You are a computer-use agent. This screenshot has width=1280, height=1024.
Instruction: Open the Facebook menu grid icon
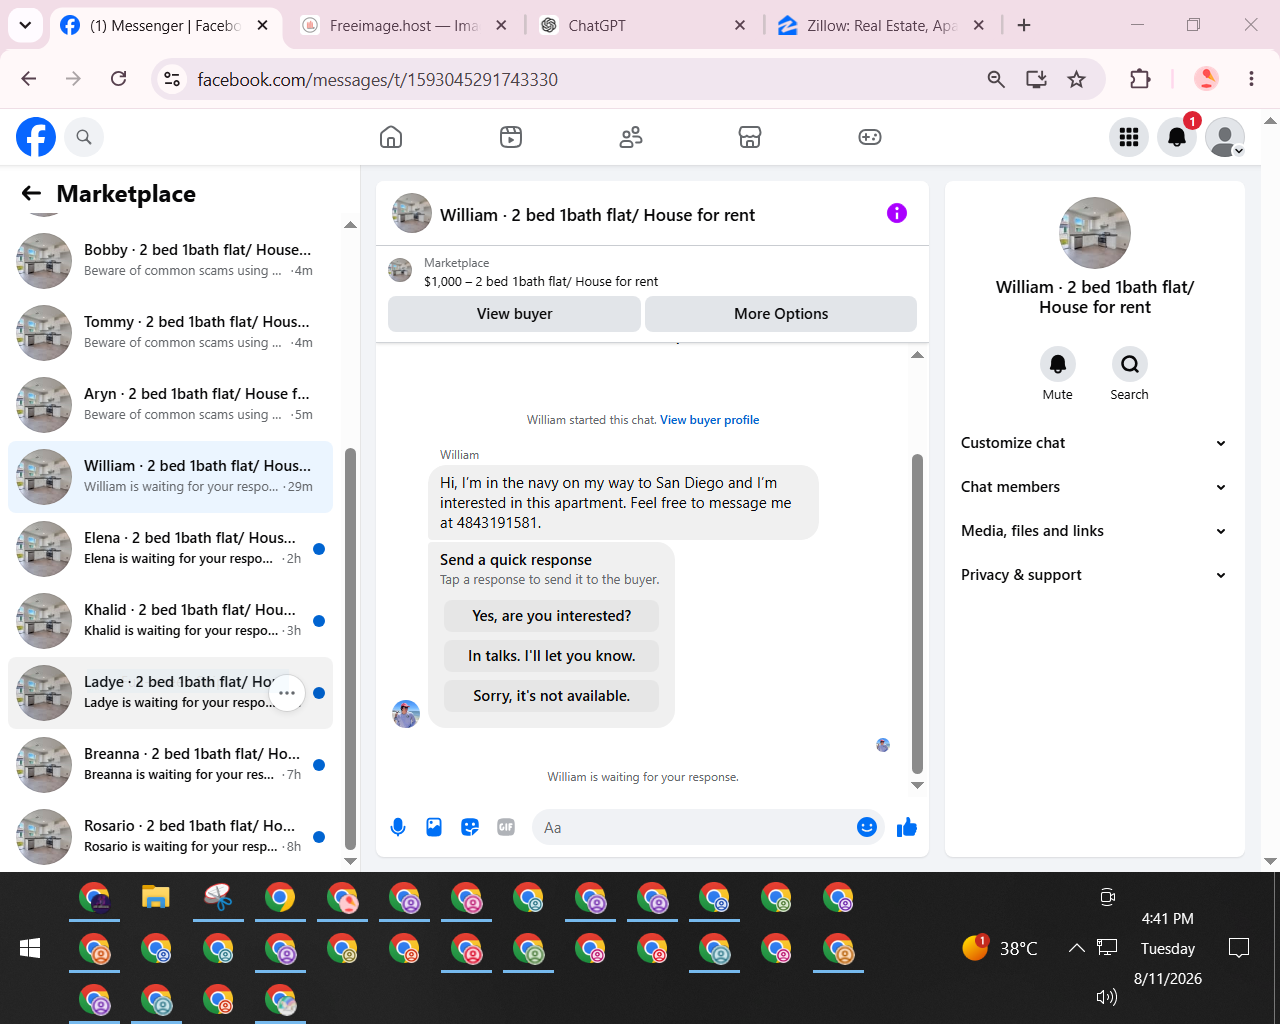tap(1129, 137)
